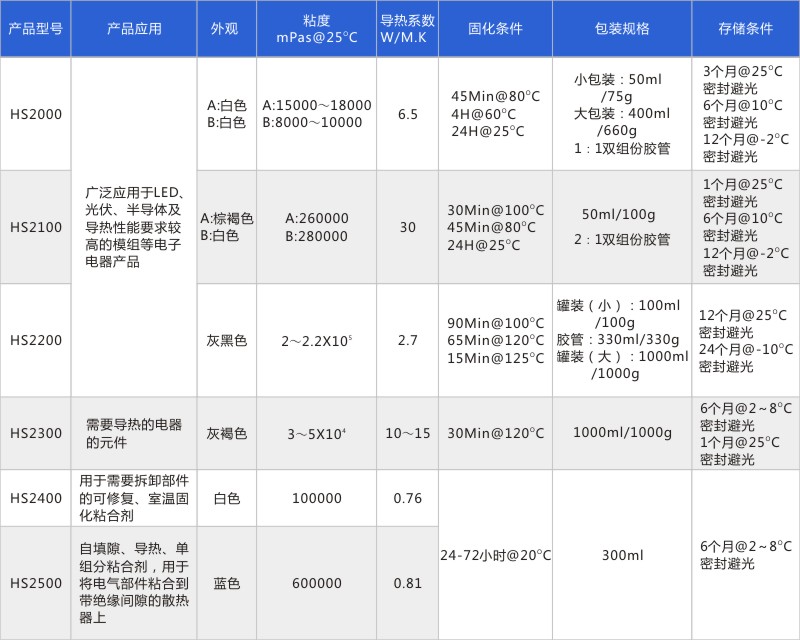Select the 存储条件 column header
800x640 pixels.
tap(745, 29)
